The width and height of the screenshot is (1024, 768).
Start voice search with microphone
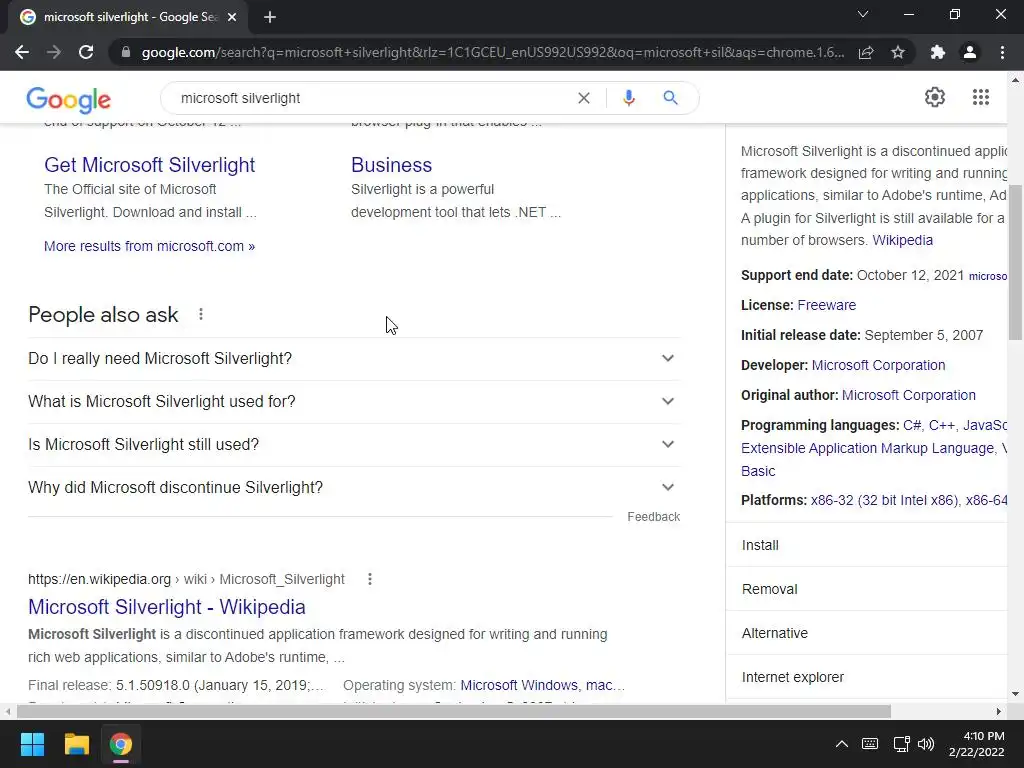click(x=628, y=98)
